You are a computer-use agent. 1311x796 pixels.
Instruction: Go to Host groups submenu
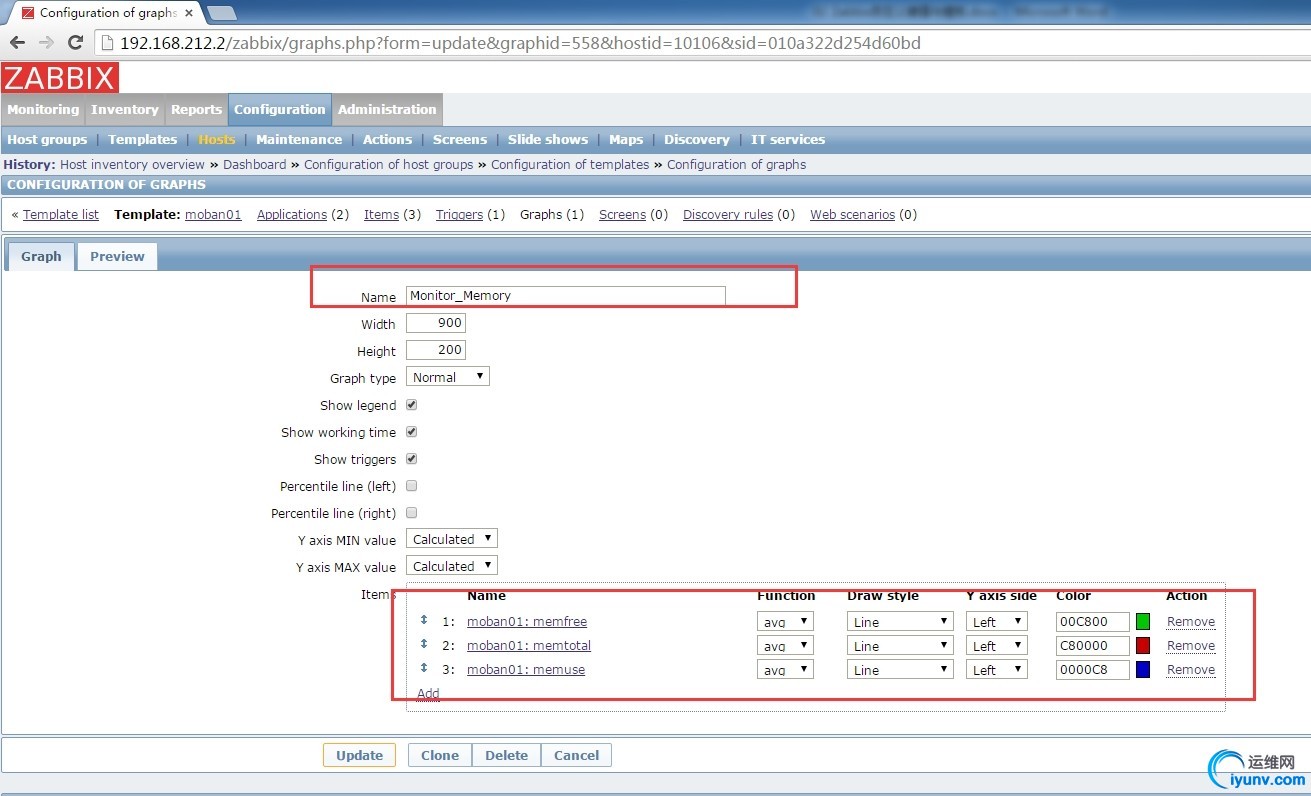[47, 139]
